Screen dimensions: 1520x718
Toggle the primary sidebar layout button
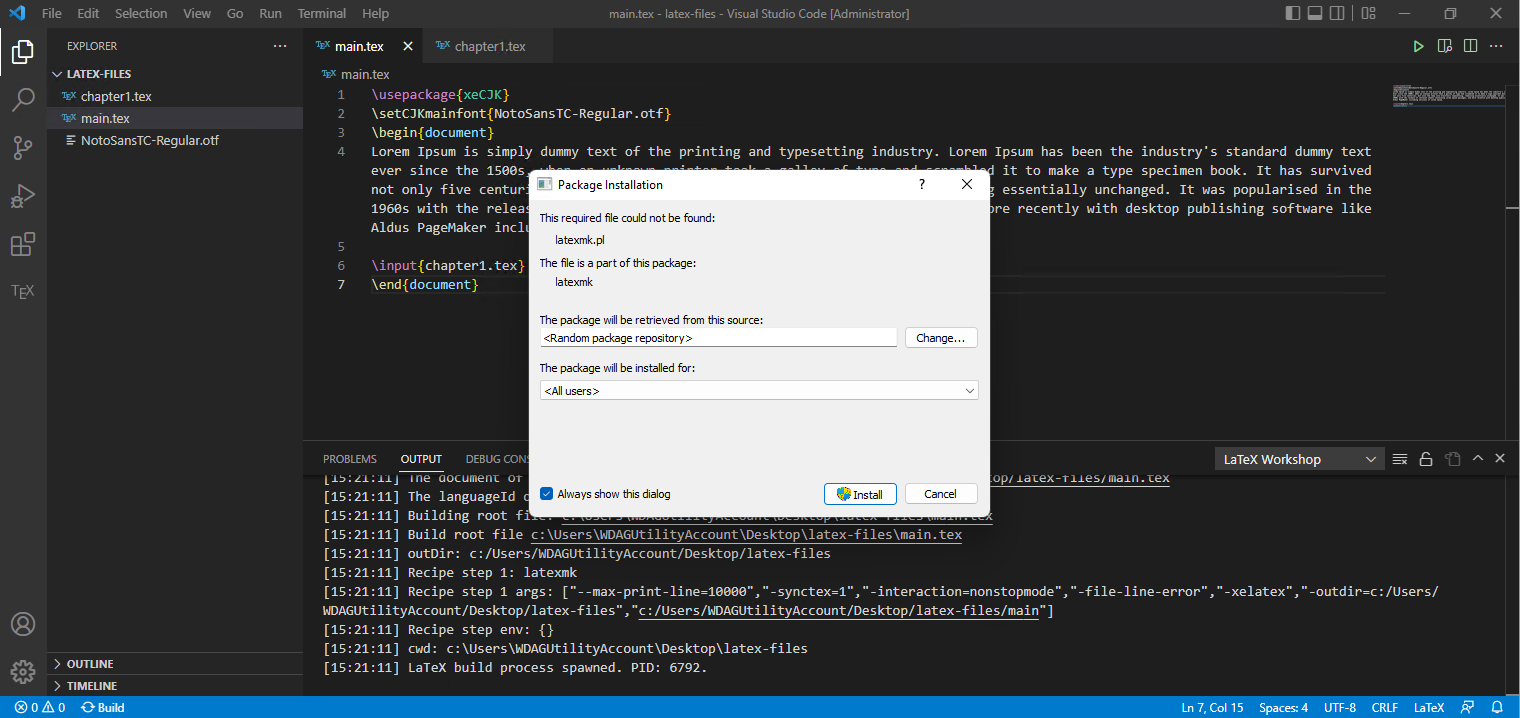(1293, 13)
